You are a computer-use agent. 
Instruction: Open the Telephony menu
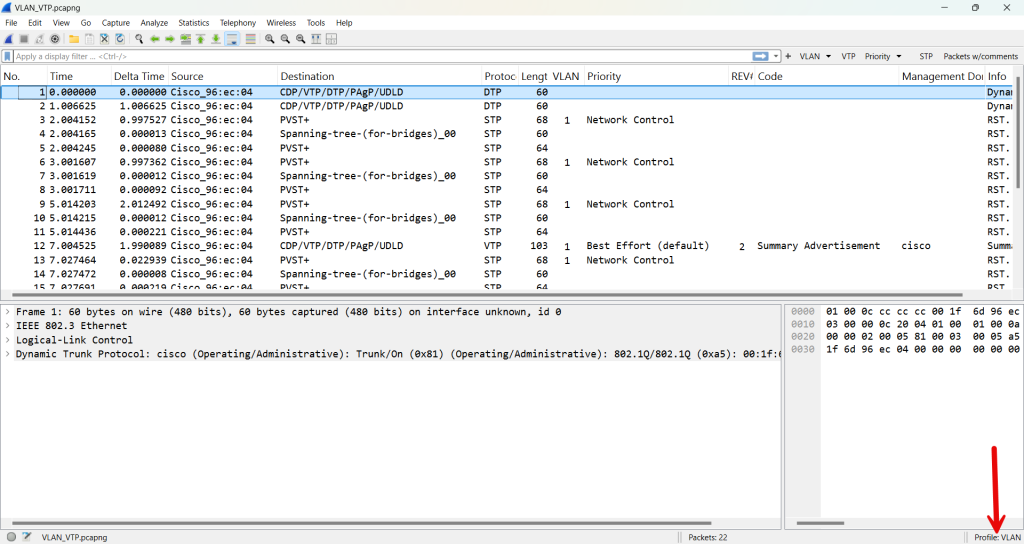[x=238, y=22]
